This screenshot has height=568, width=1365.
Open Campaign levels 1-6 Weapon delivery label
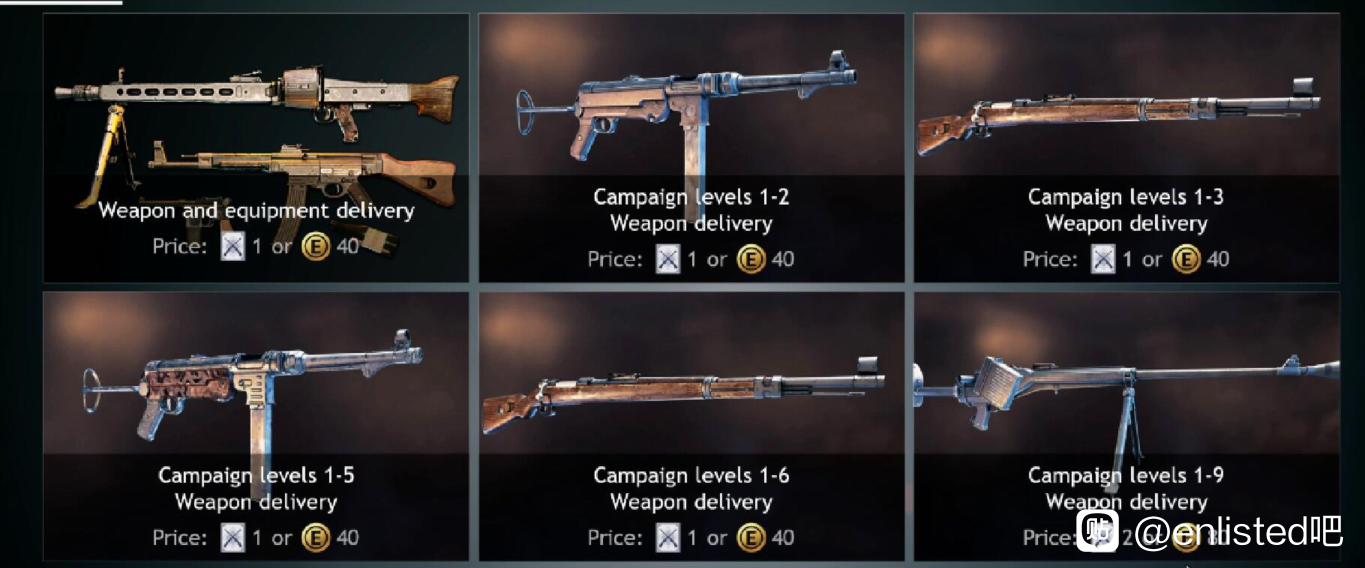[x=691, y=488]
